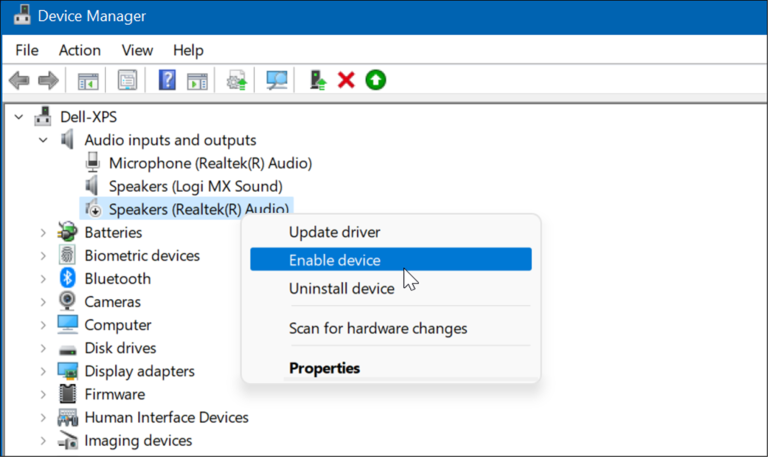Click the blue Help question mark icon
Screen dimensions: 768x457
167,80
